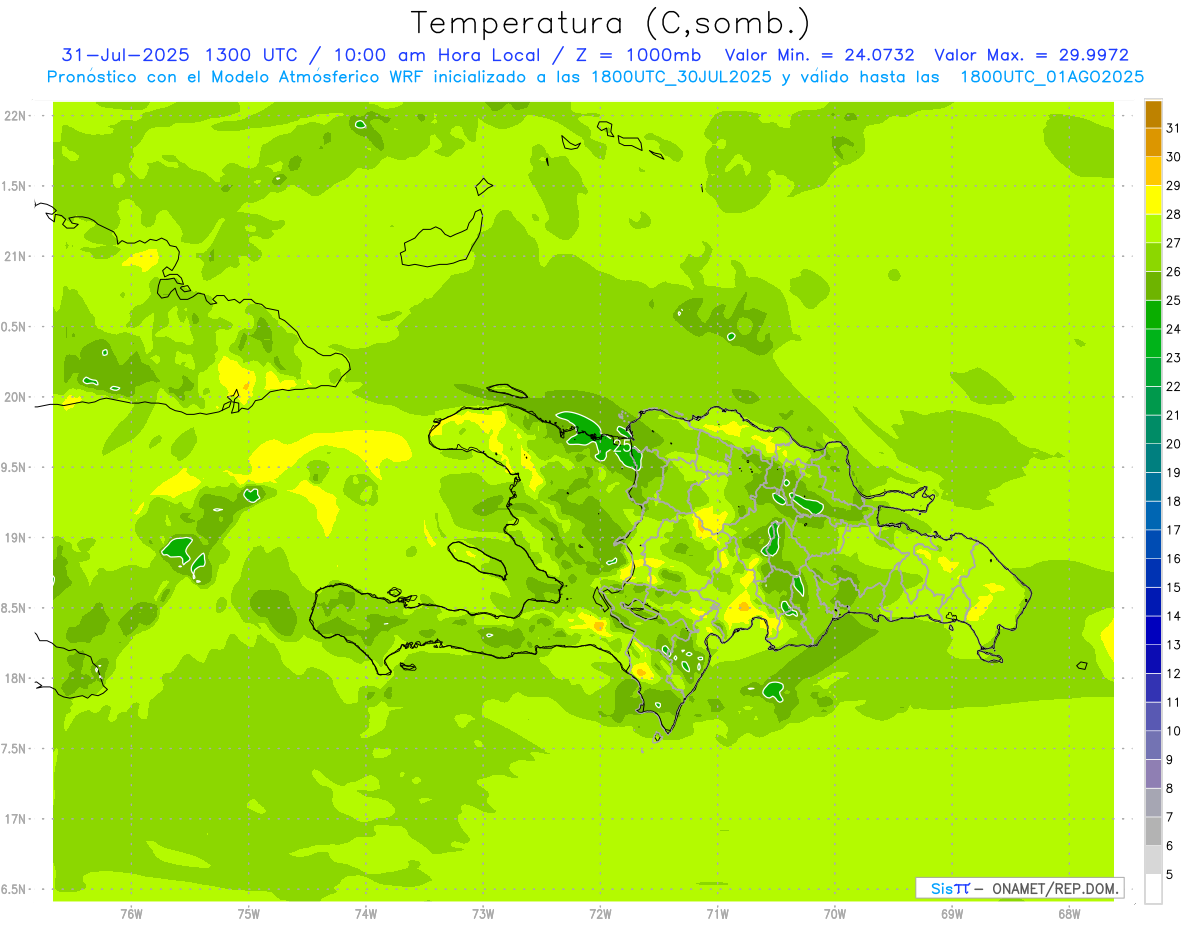Click the '68W' longitude label
The height and width of the screenshot is (927, 1200).
1069,914
